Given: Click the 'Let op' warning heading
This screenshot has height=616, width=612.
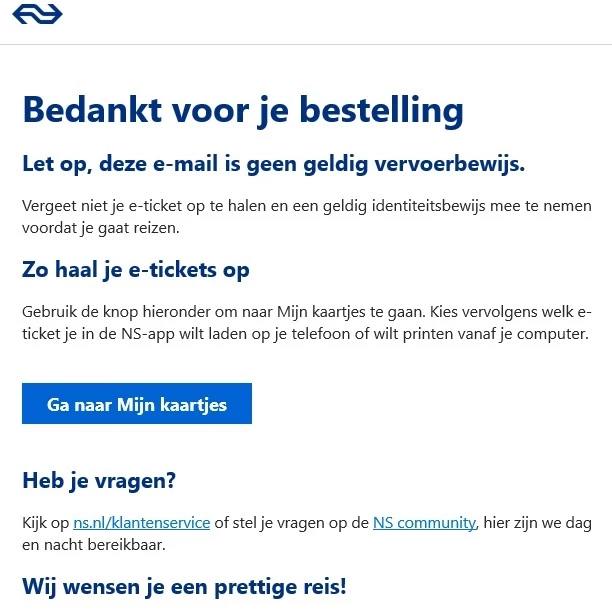Looking at the screenshot, I should tap(273, 163).
